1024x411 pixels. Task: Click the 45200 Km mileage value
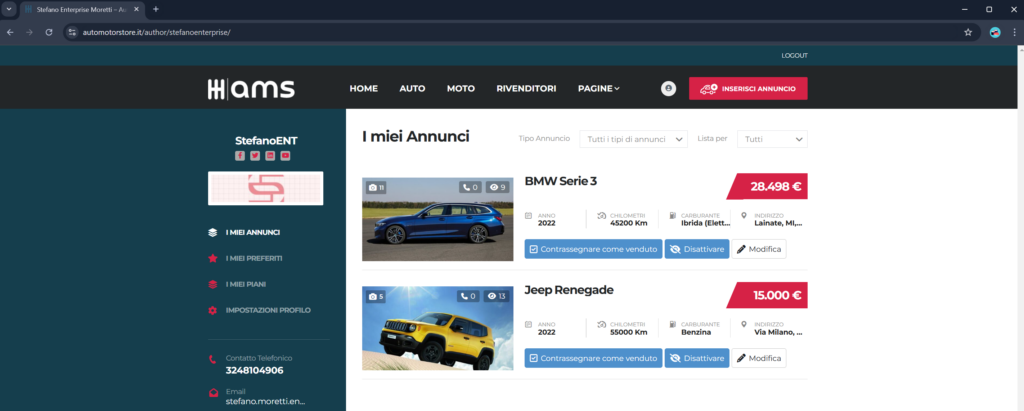point(628,223)
